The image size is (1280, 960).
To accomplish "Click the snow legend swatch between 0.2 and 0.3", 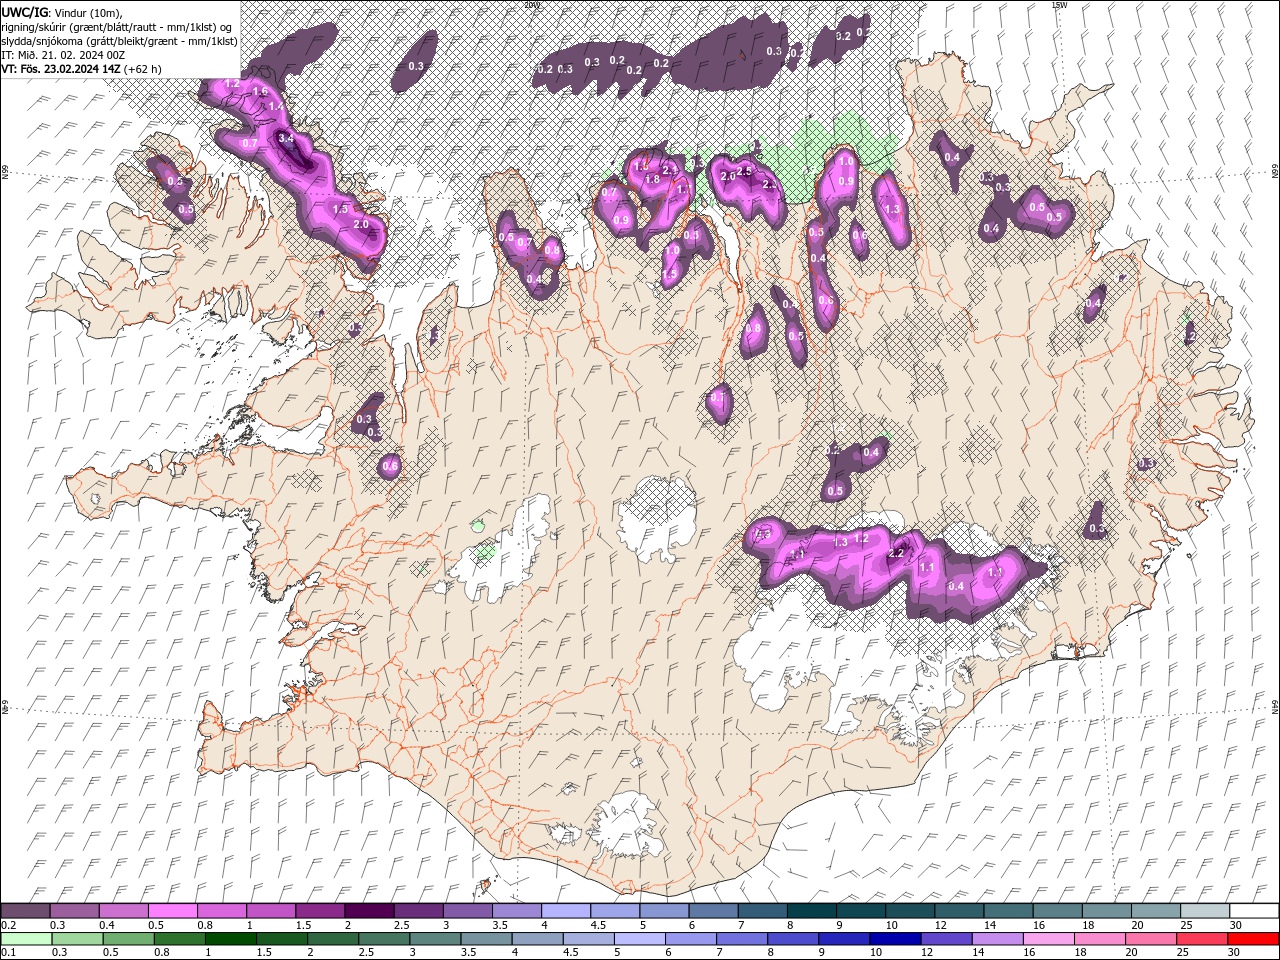I will [26, 911].
